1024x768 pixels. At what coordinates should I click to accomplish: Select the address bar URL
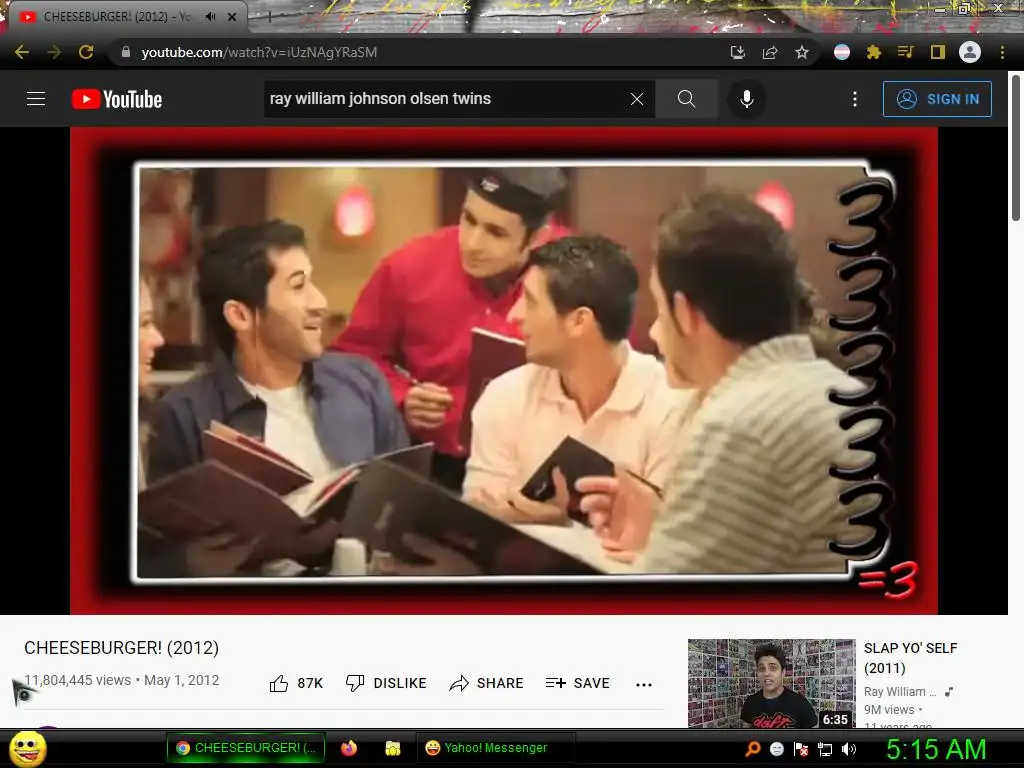pos(259,52)
